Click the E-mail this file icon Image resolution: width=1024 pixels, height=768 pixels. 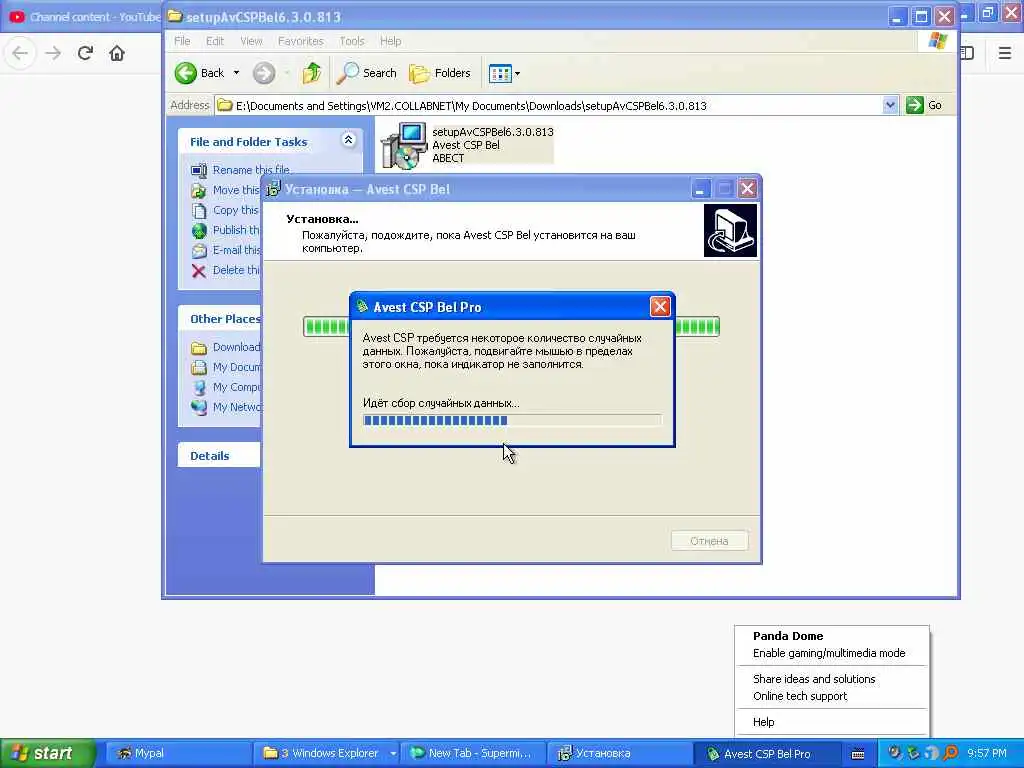click(x=199, y=251)
